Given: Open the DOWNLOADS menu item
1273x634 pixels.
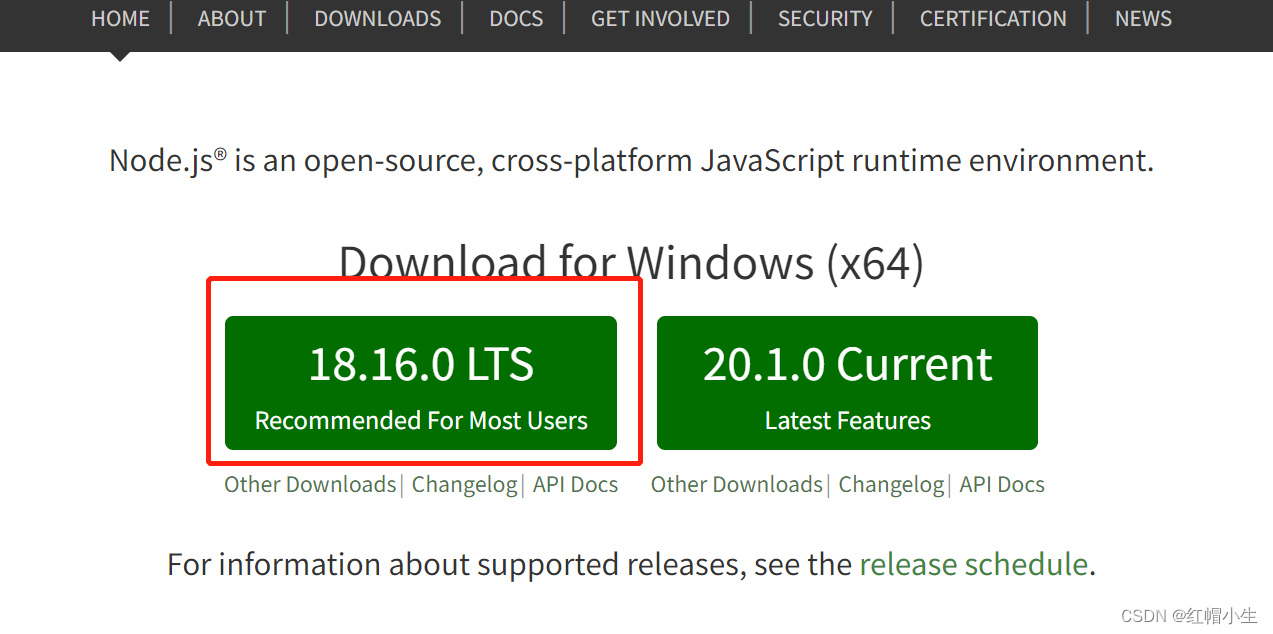Looking at the screenshot, I should click(378, 19).
